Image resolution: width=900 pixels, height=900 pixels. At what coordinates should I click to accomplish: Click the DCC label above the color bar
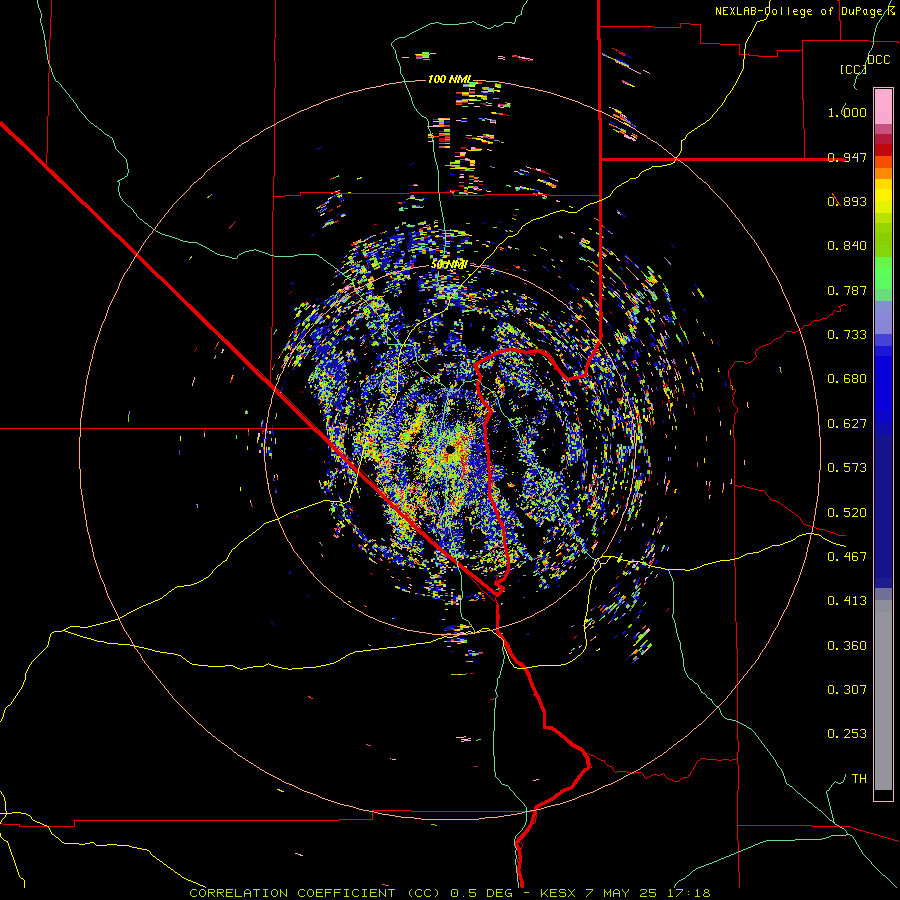879,59
